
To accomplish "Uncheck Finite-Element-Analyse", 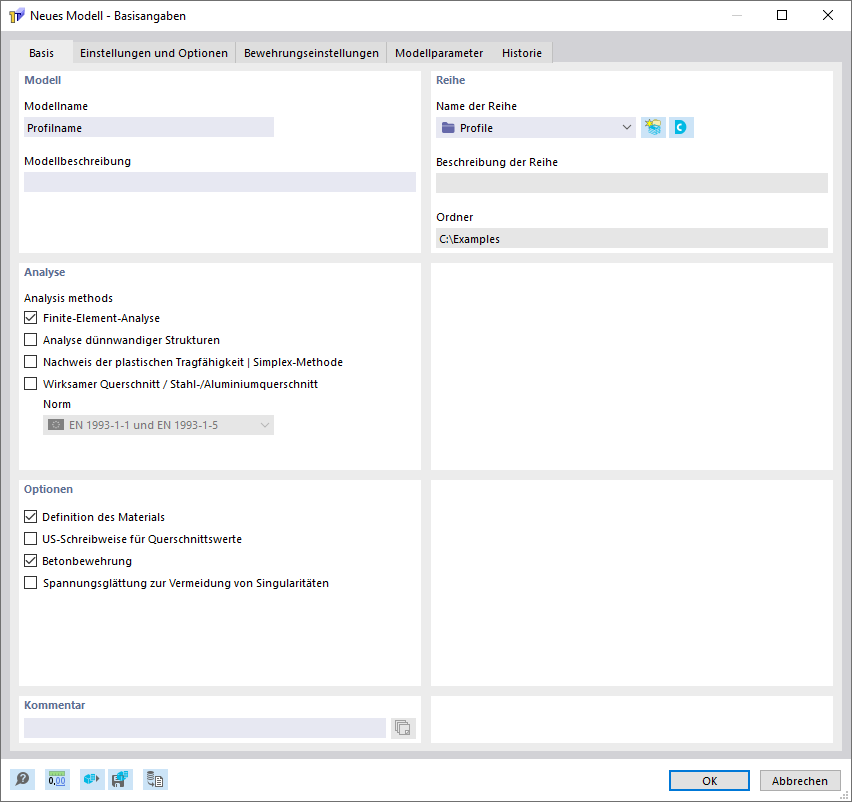I will tap(30, 318).
